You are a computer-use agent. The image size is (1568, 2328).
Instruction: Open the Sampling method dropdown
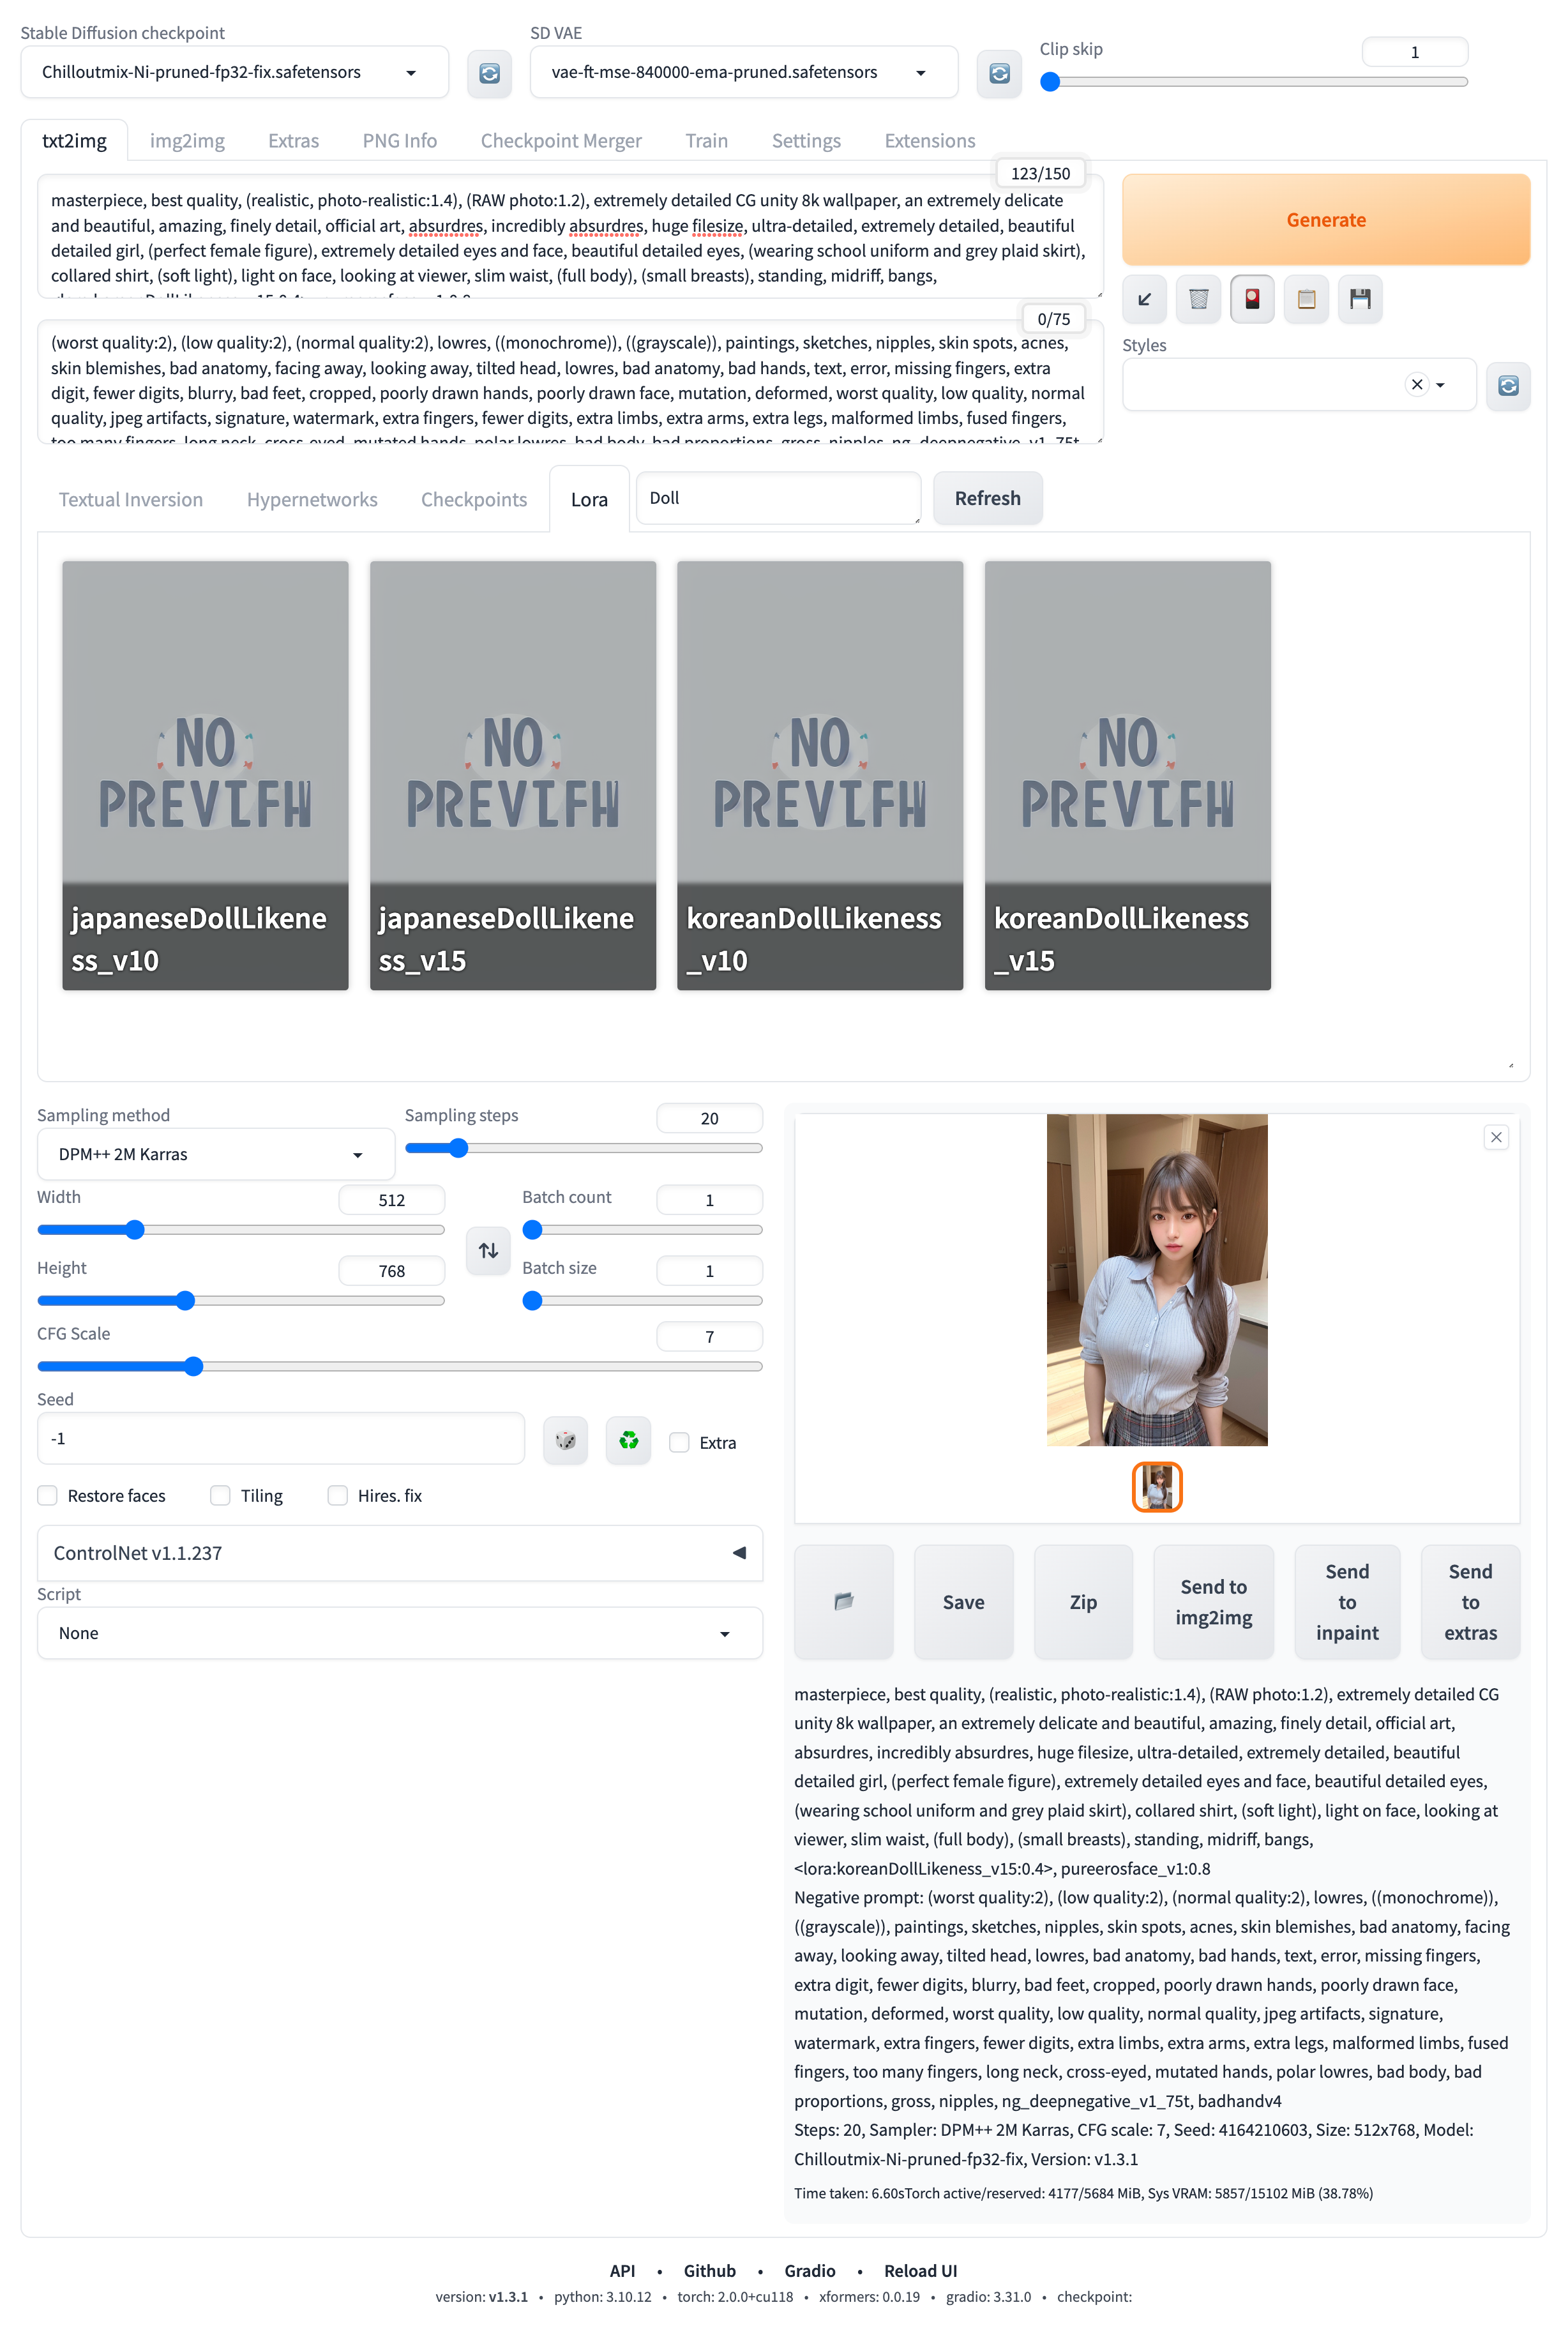click(215, 1154)
